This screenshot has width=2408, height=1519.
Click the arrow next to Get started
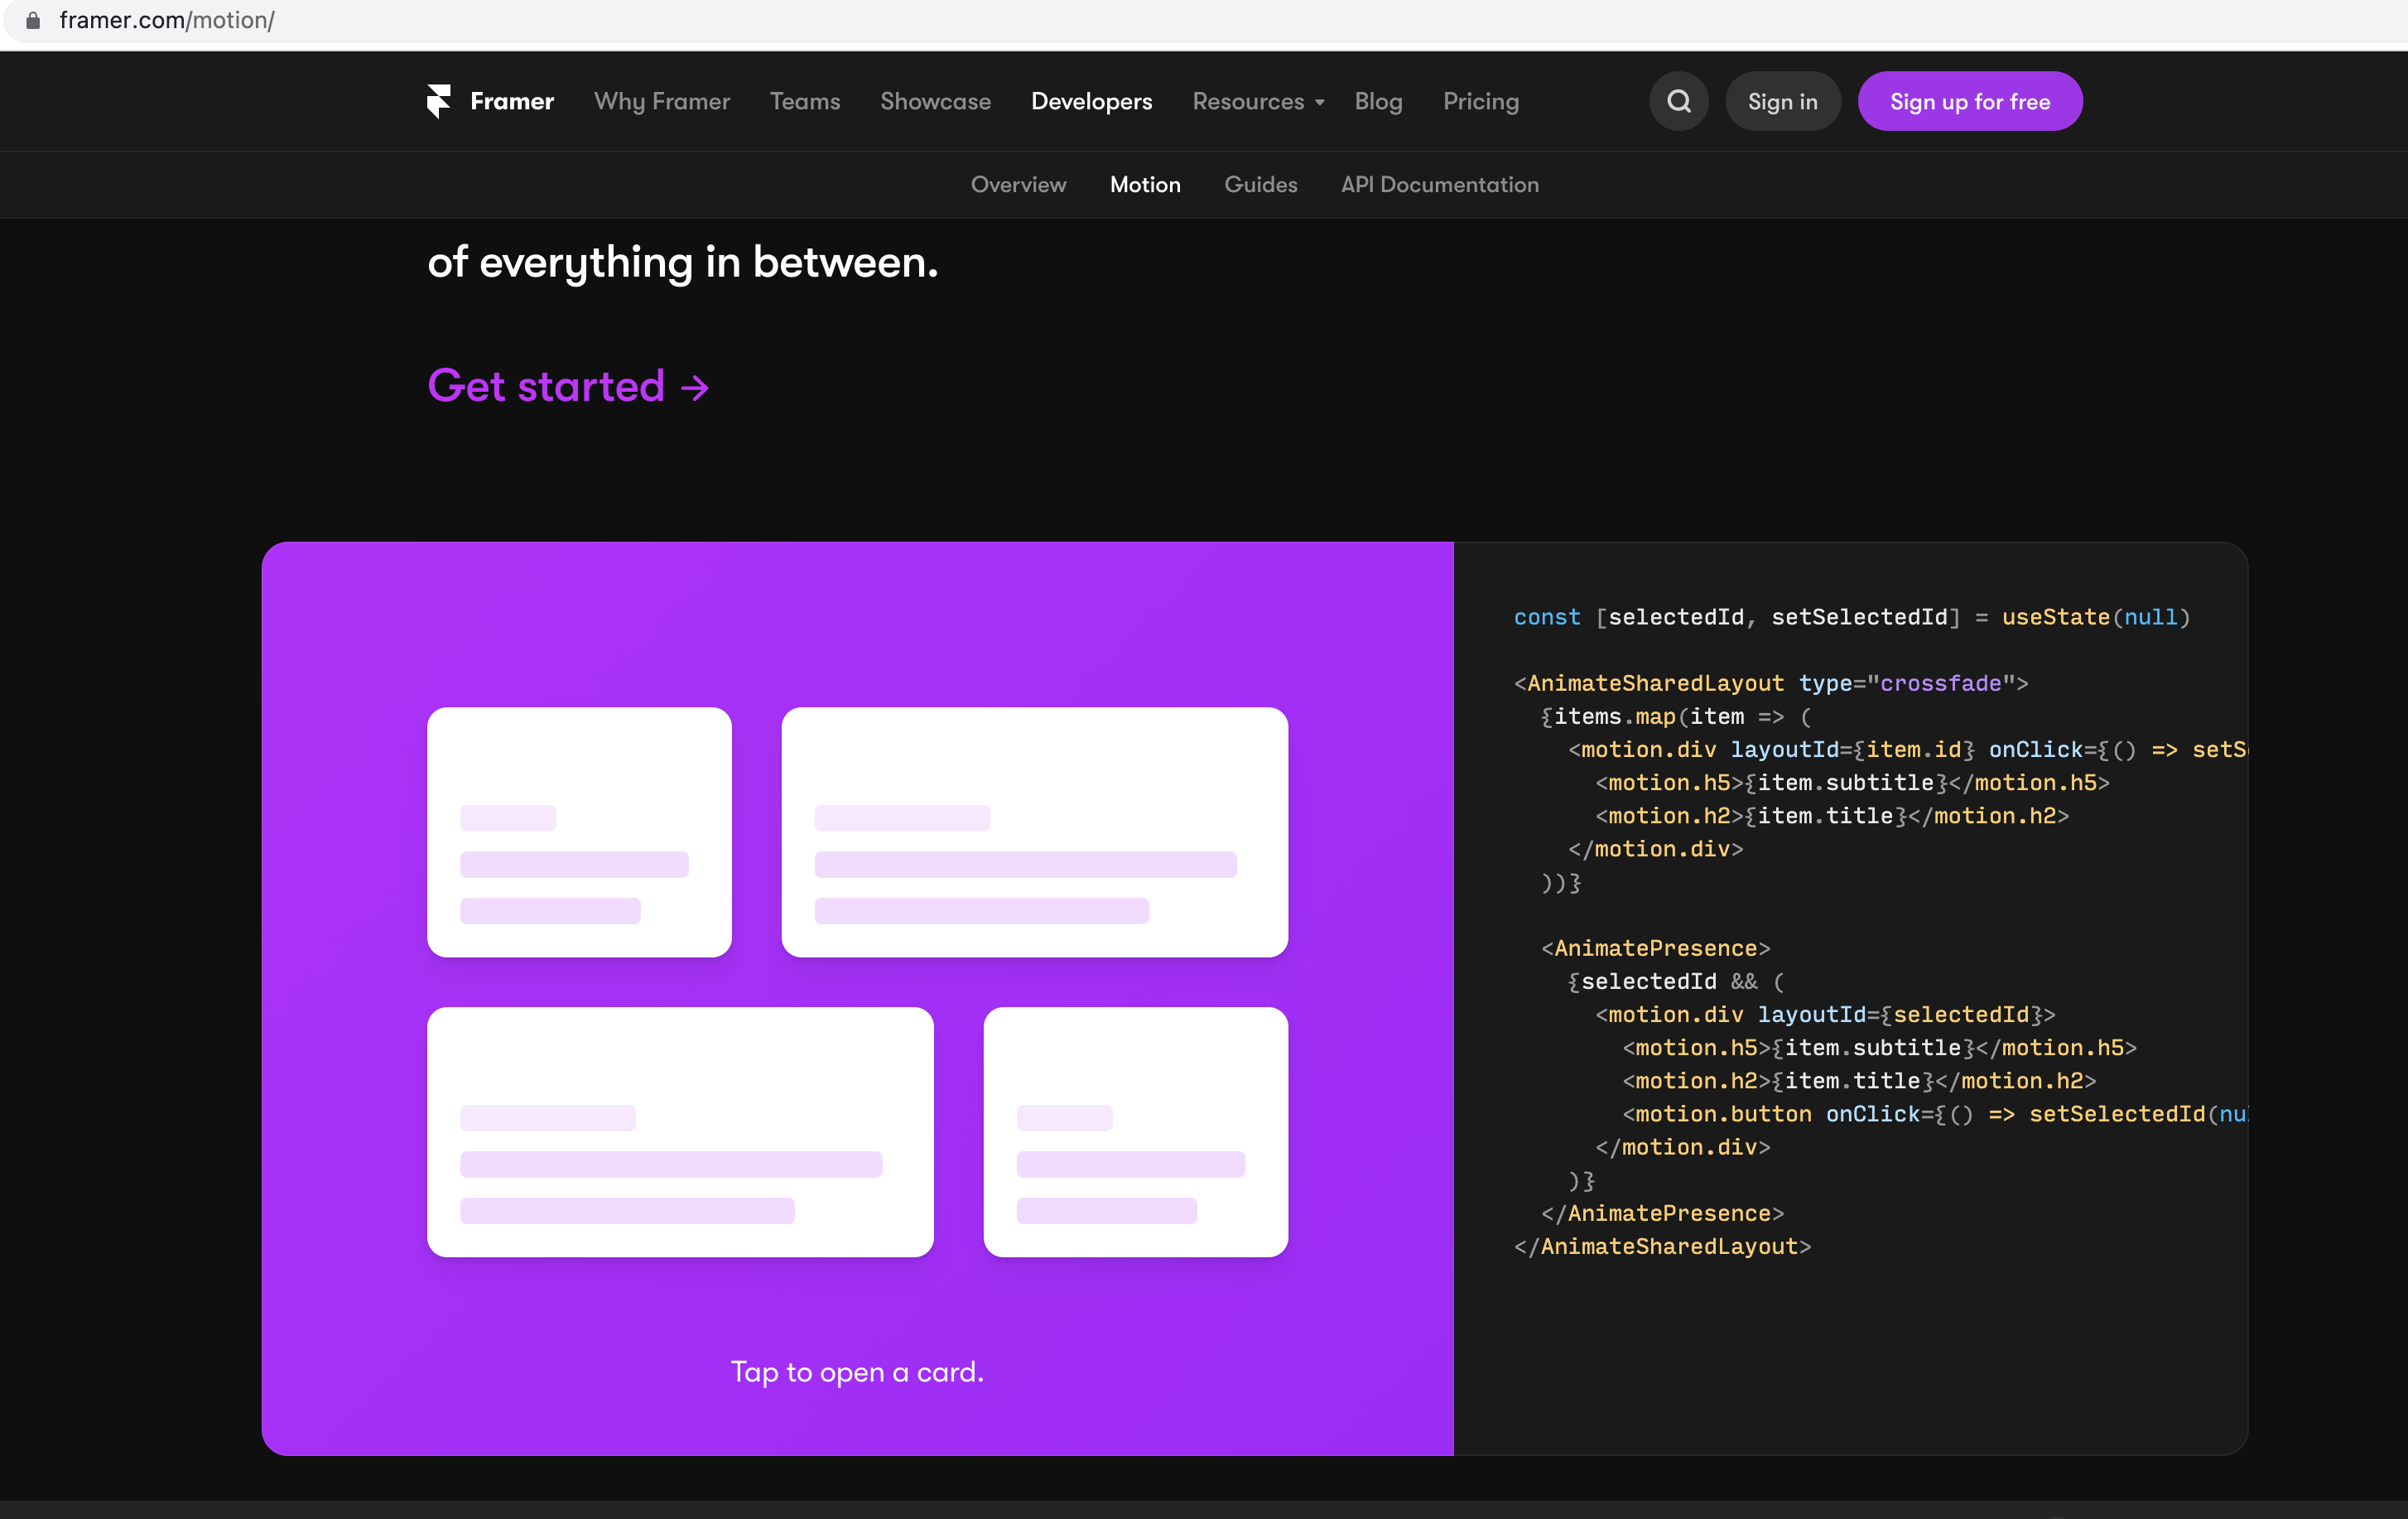[x=694, y=387]
